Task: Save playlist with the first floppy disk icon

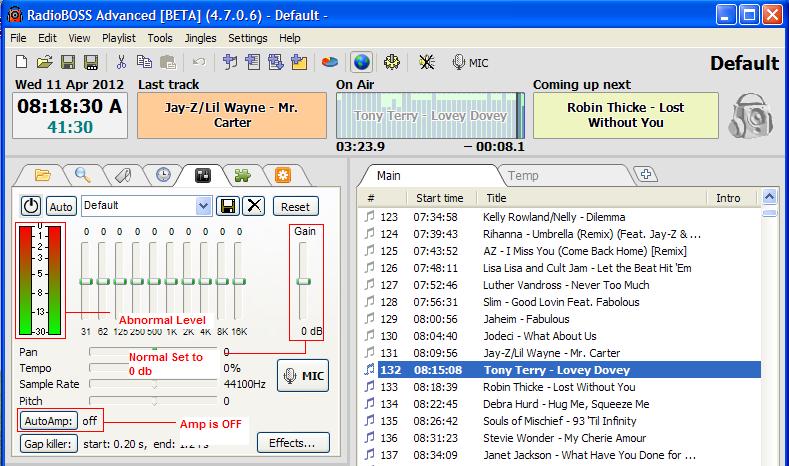Action: (x=68, y=62)
